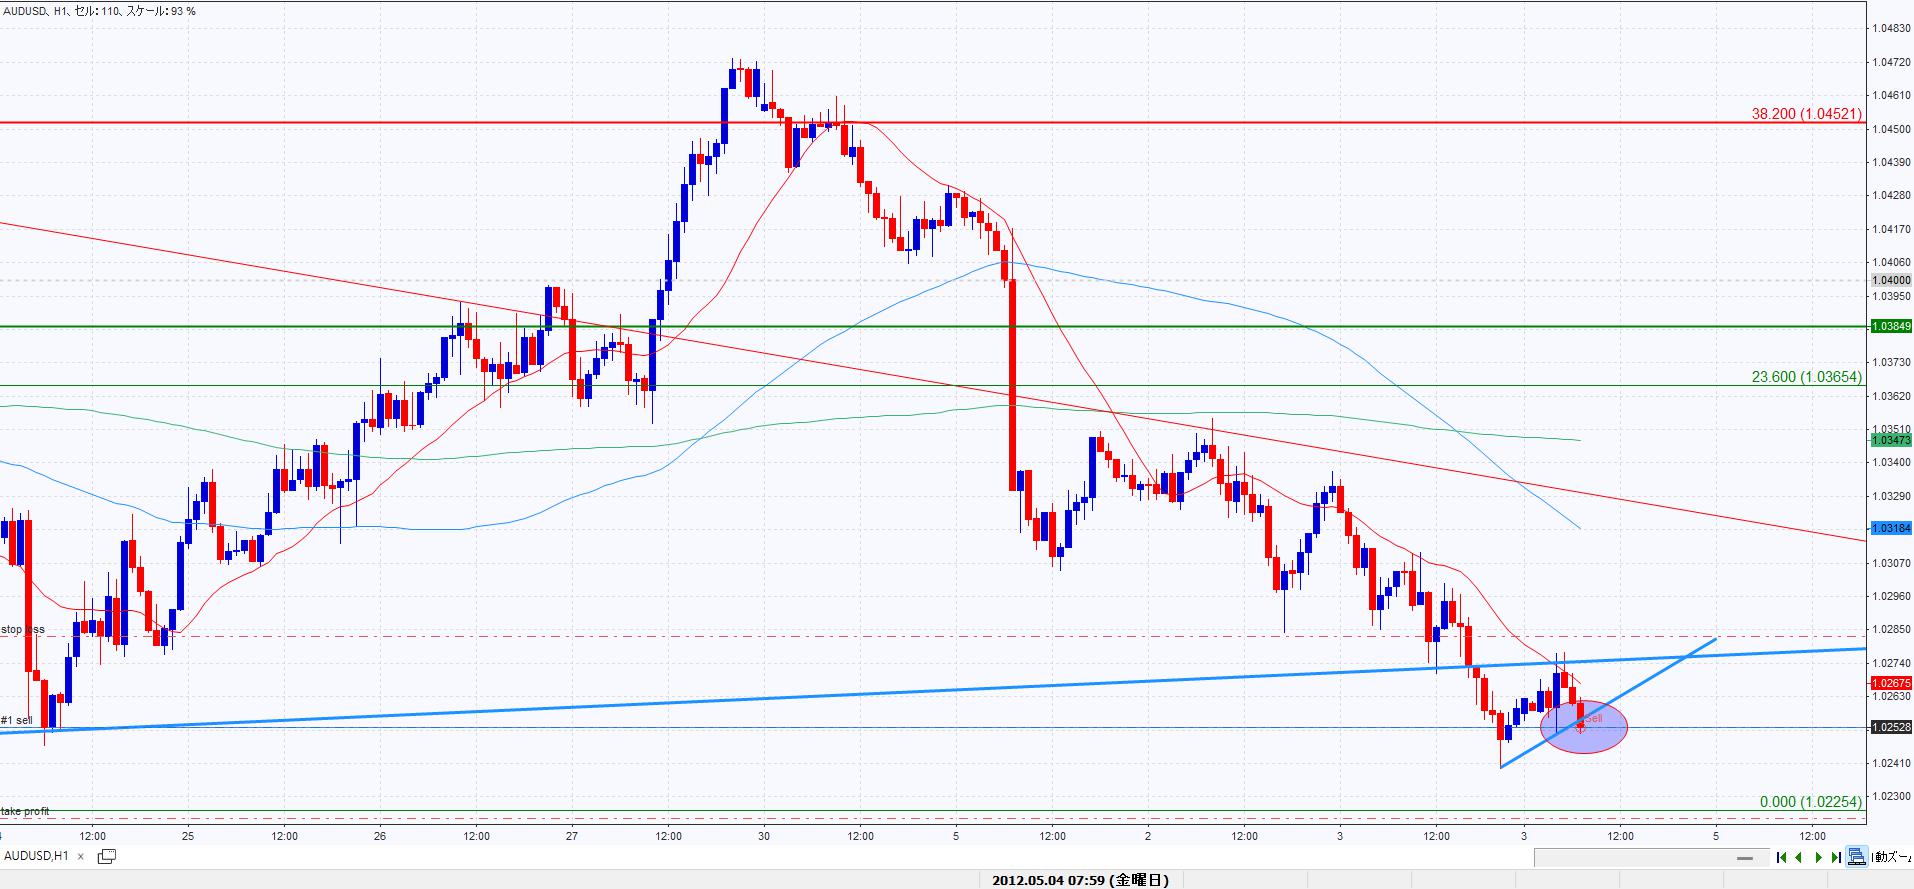The width and height of the screenshot is (1914, 889).
Task: Select the take profit level line label
Action: tap(25, 811)
